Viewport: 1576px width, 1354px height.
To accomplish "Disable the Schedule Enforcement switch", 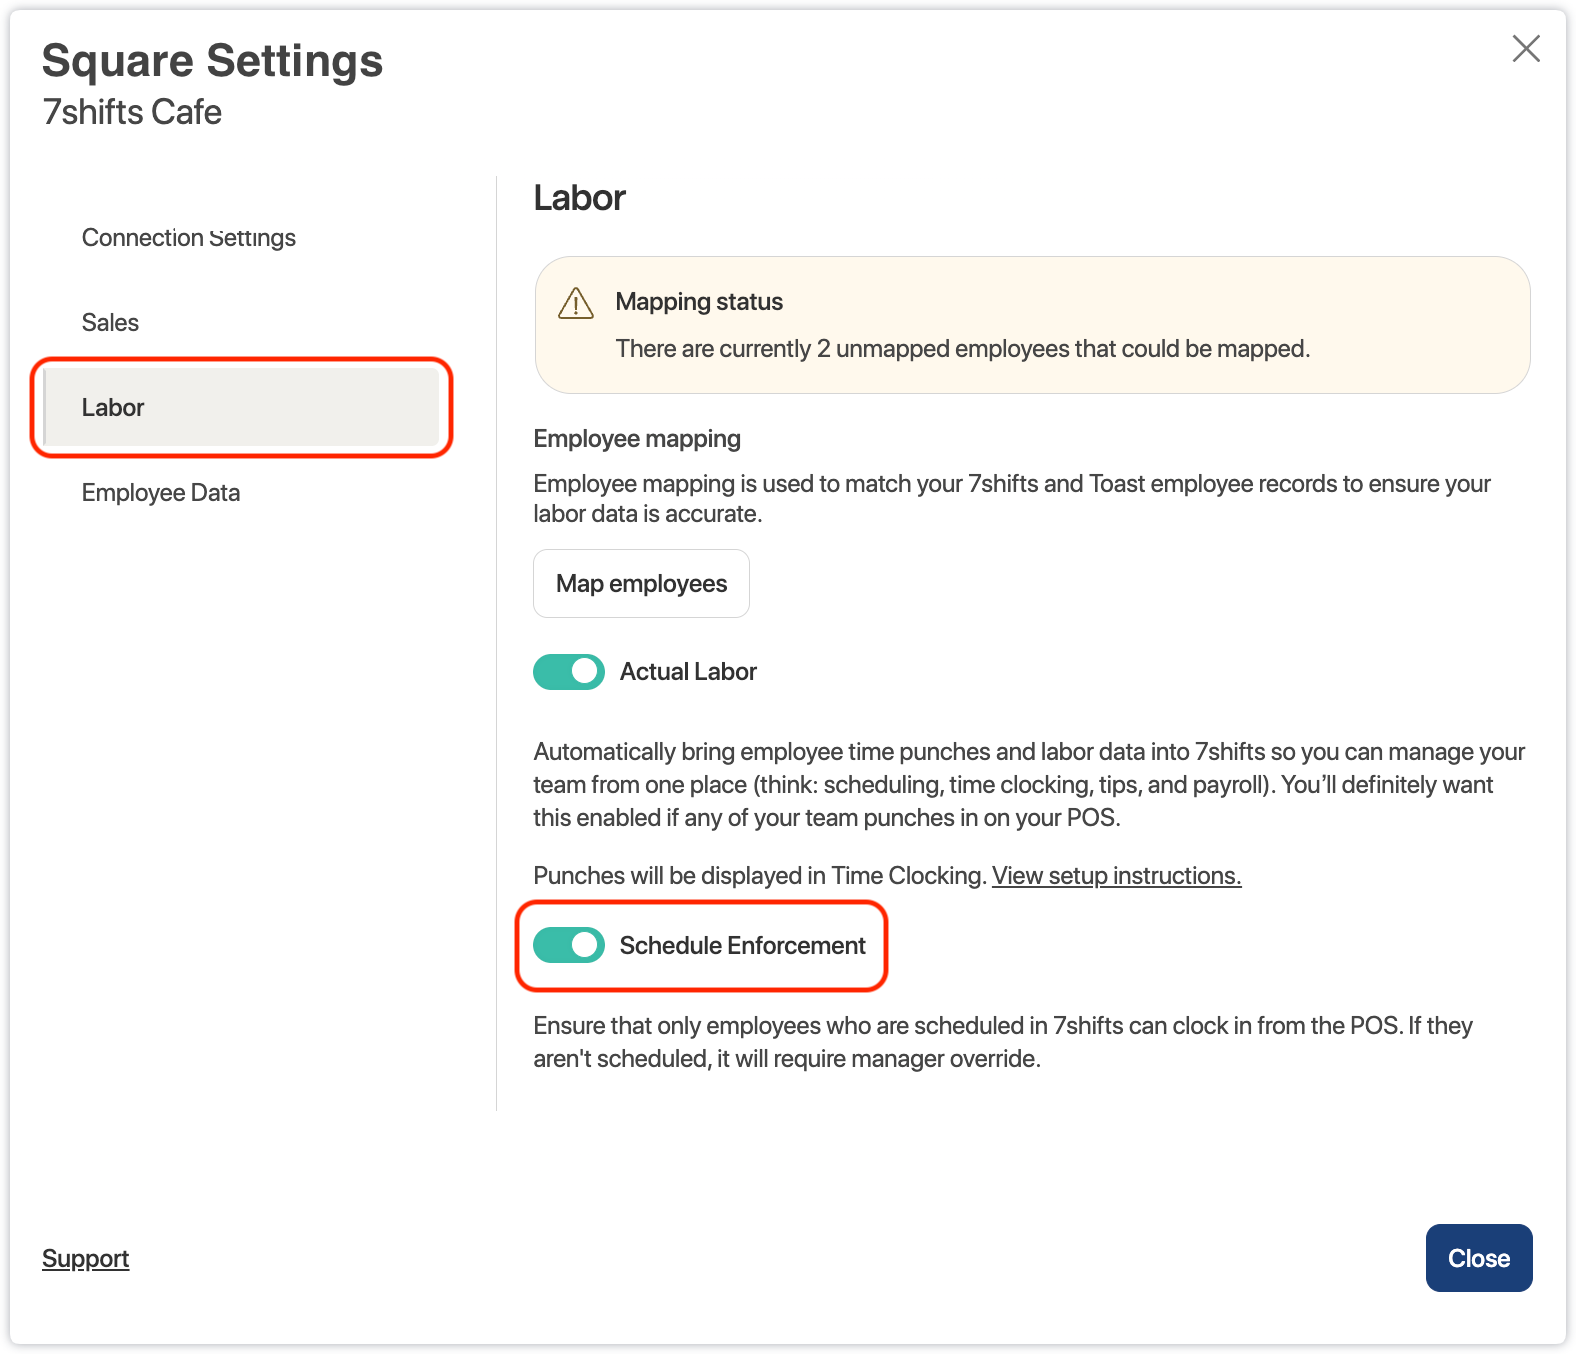I will [569, 946].
